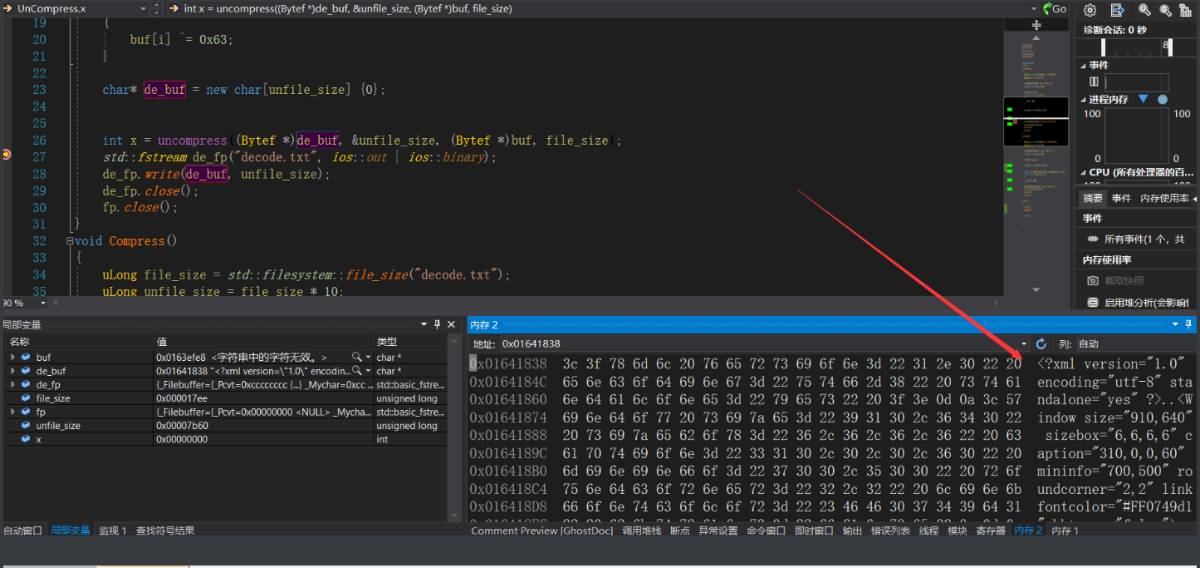Pin the 局部变量 panel
Image resolution: width=1200 pixels, height=568 pixels.
point(437,325)
